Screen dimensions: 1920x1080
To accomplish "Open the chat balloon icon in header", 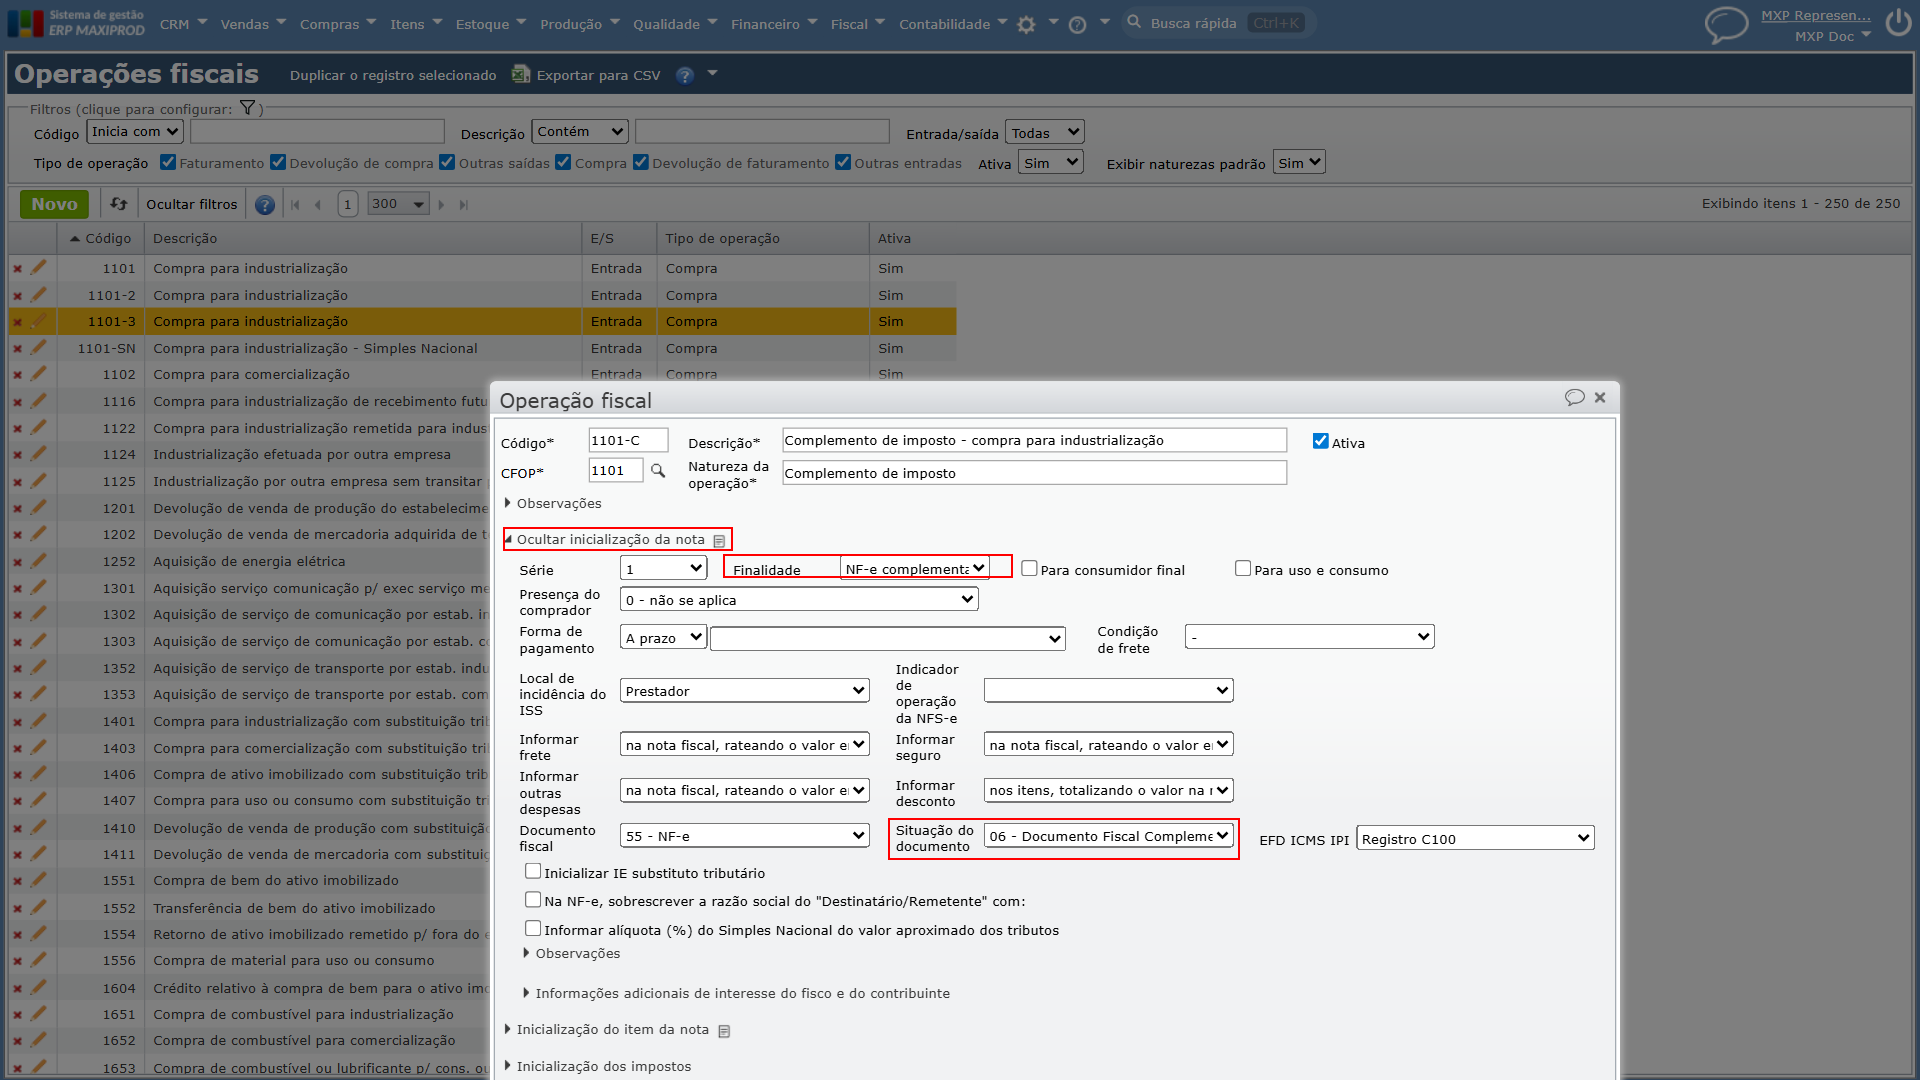I will point(1726,24).
